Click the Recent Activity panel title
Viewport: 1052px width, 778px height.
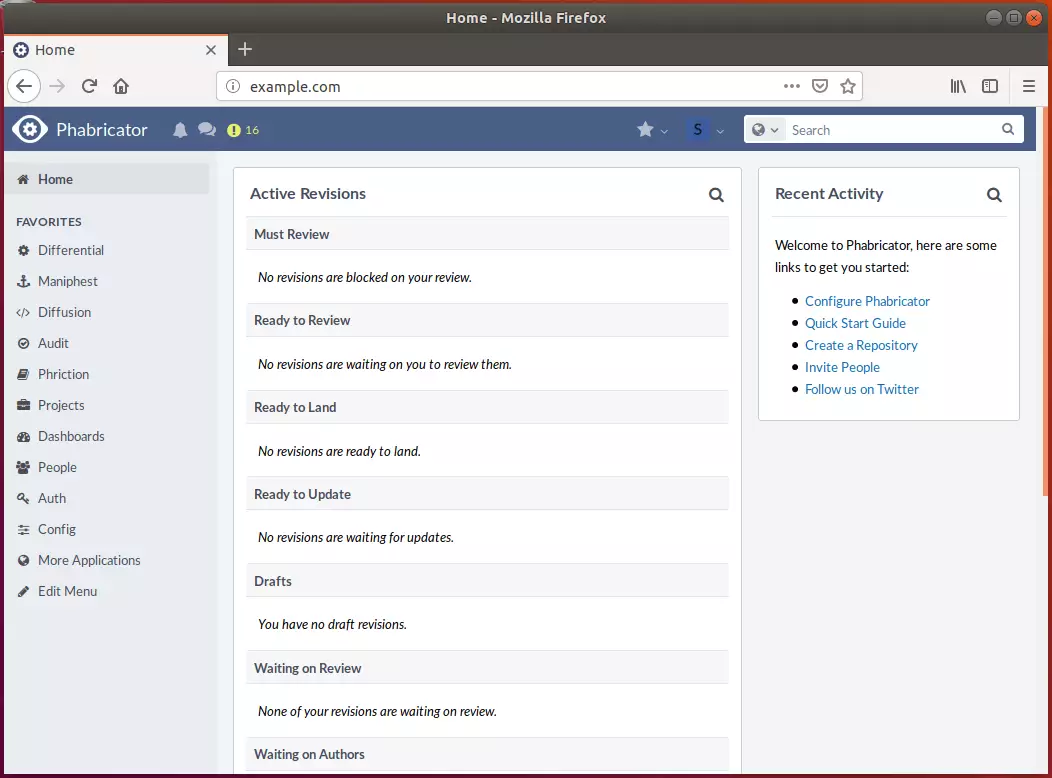tap(829, 194)
